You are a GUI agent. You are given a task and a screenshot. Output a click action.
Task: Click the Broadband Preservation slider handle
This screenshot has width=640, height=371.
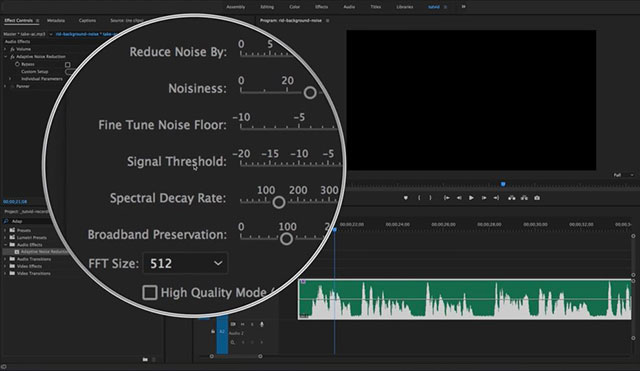pos(287,239)
